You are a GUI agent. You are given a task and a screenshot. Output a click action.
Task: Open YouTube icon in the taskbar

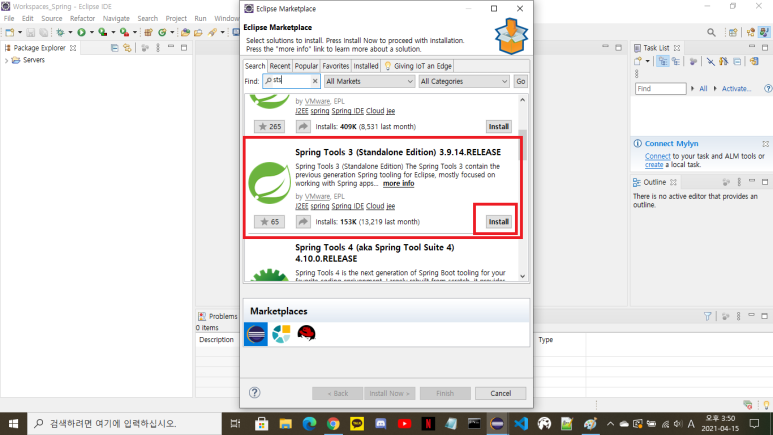tap(404, 424)
